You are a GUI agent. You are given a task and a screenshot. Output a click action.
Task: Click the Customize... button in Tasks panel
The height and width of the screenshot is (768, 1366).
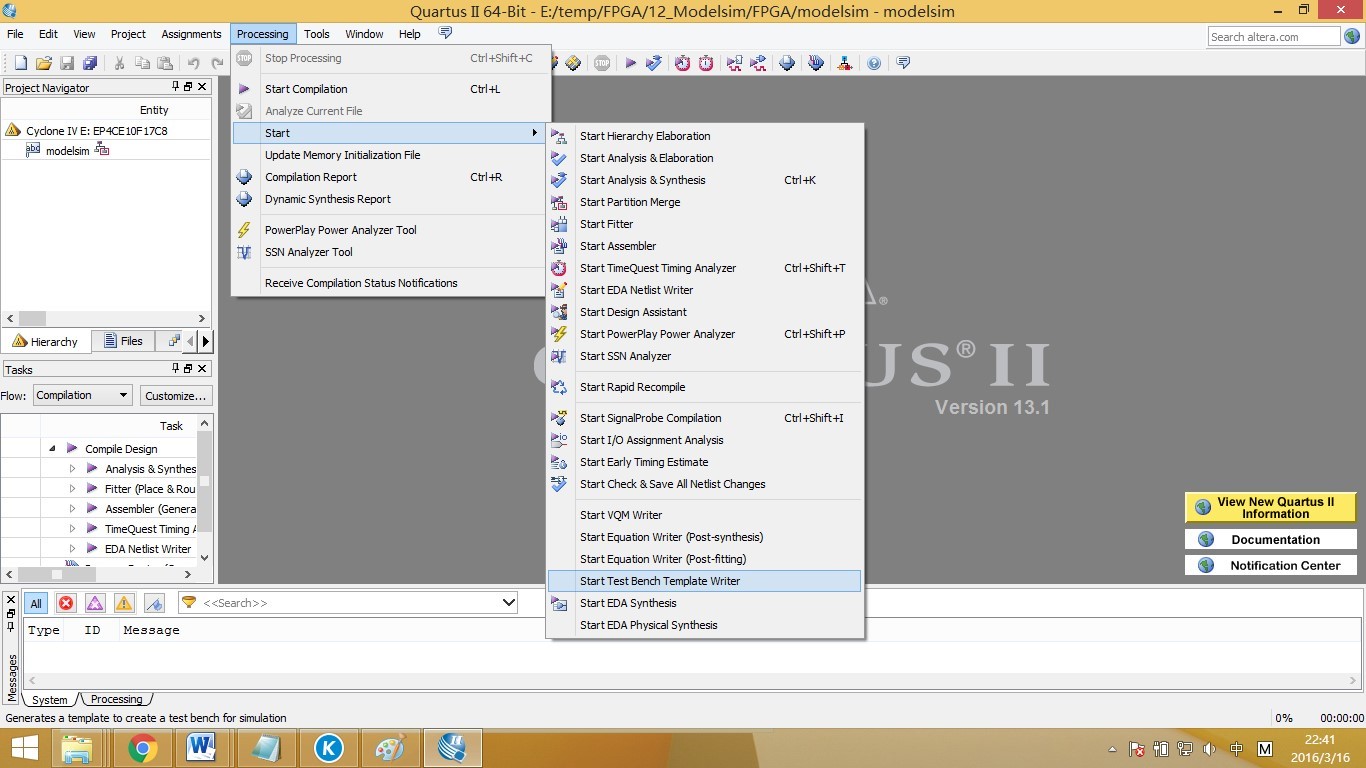pos(176,395)
